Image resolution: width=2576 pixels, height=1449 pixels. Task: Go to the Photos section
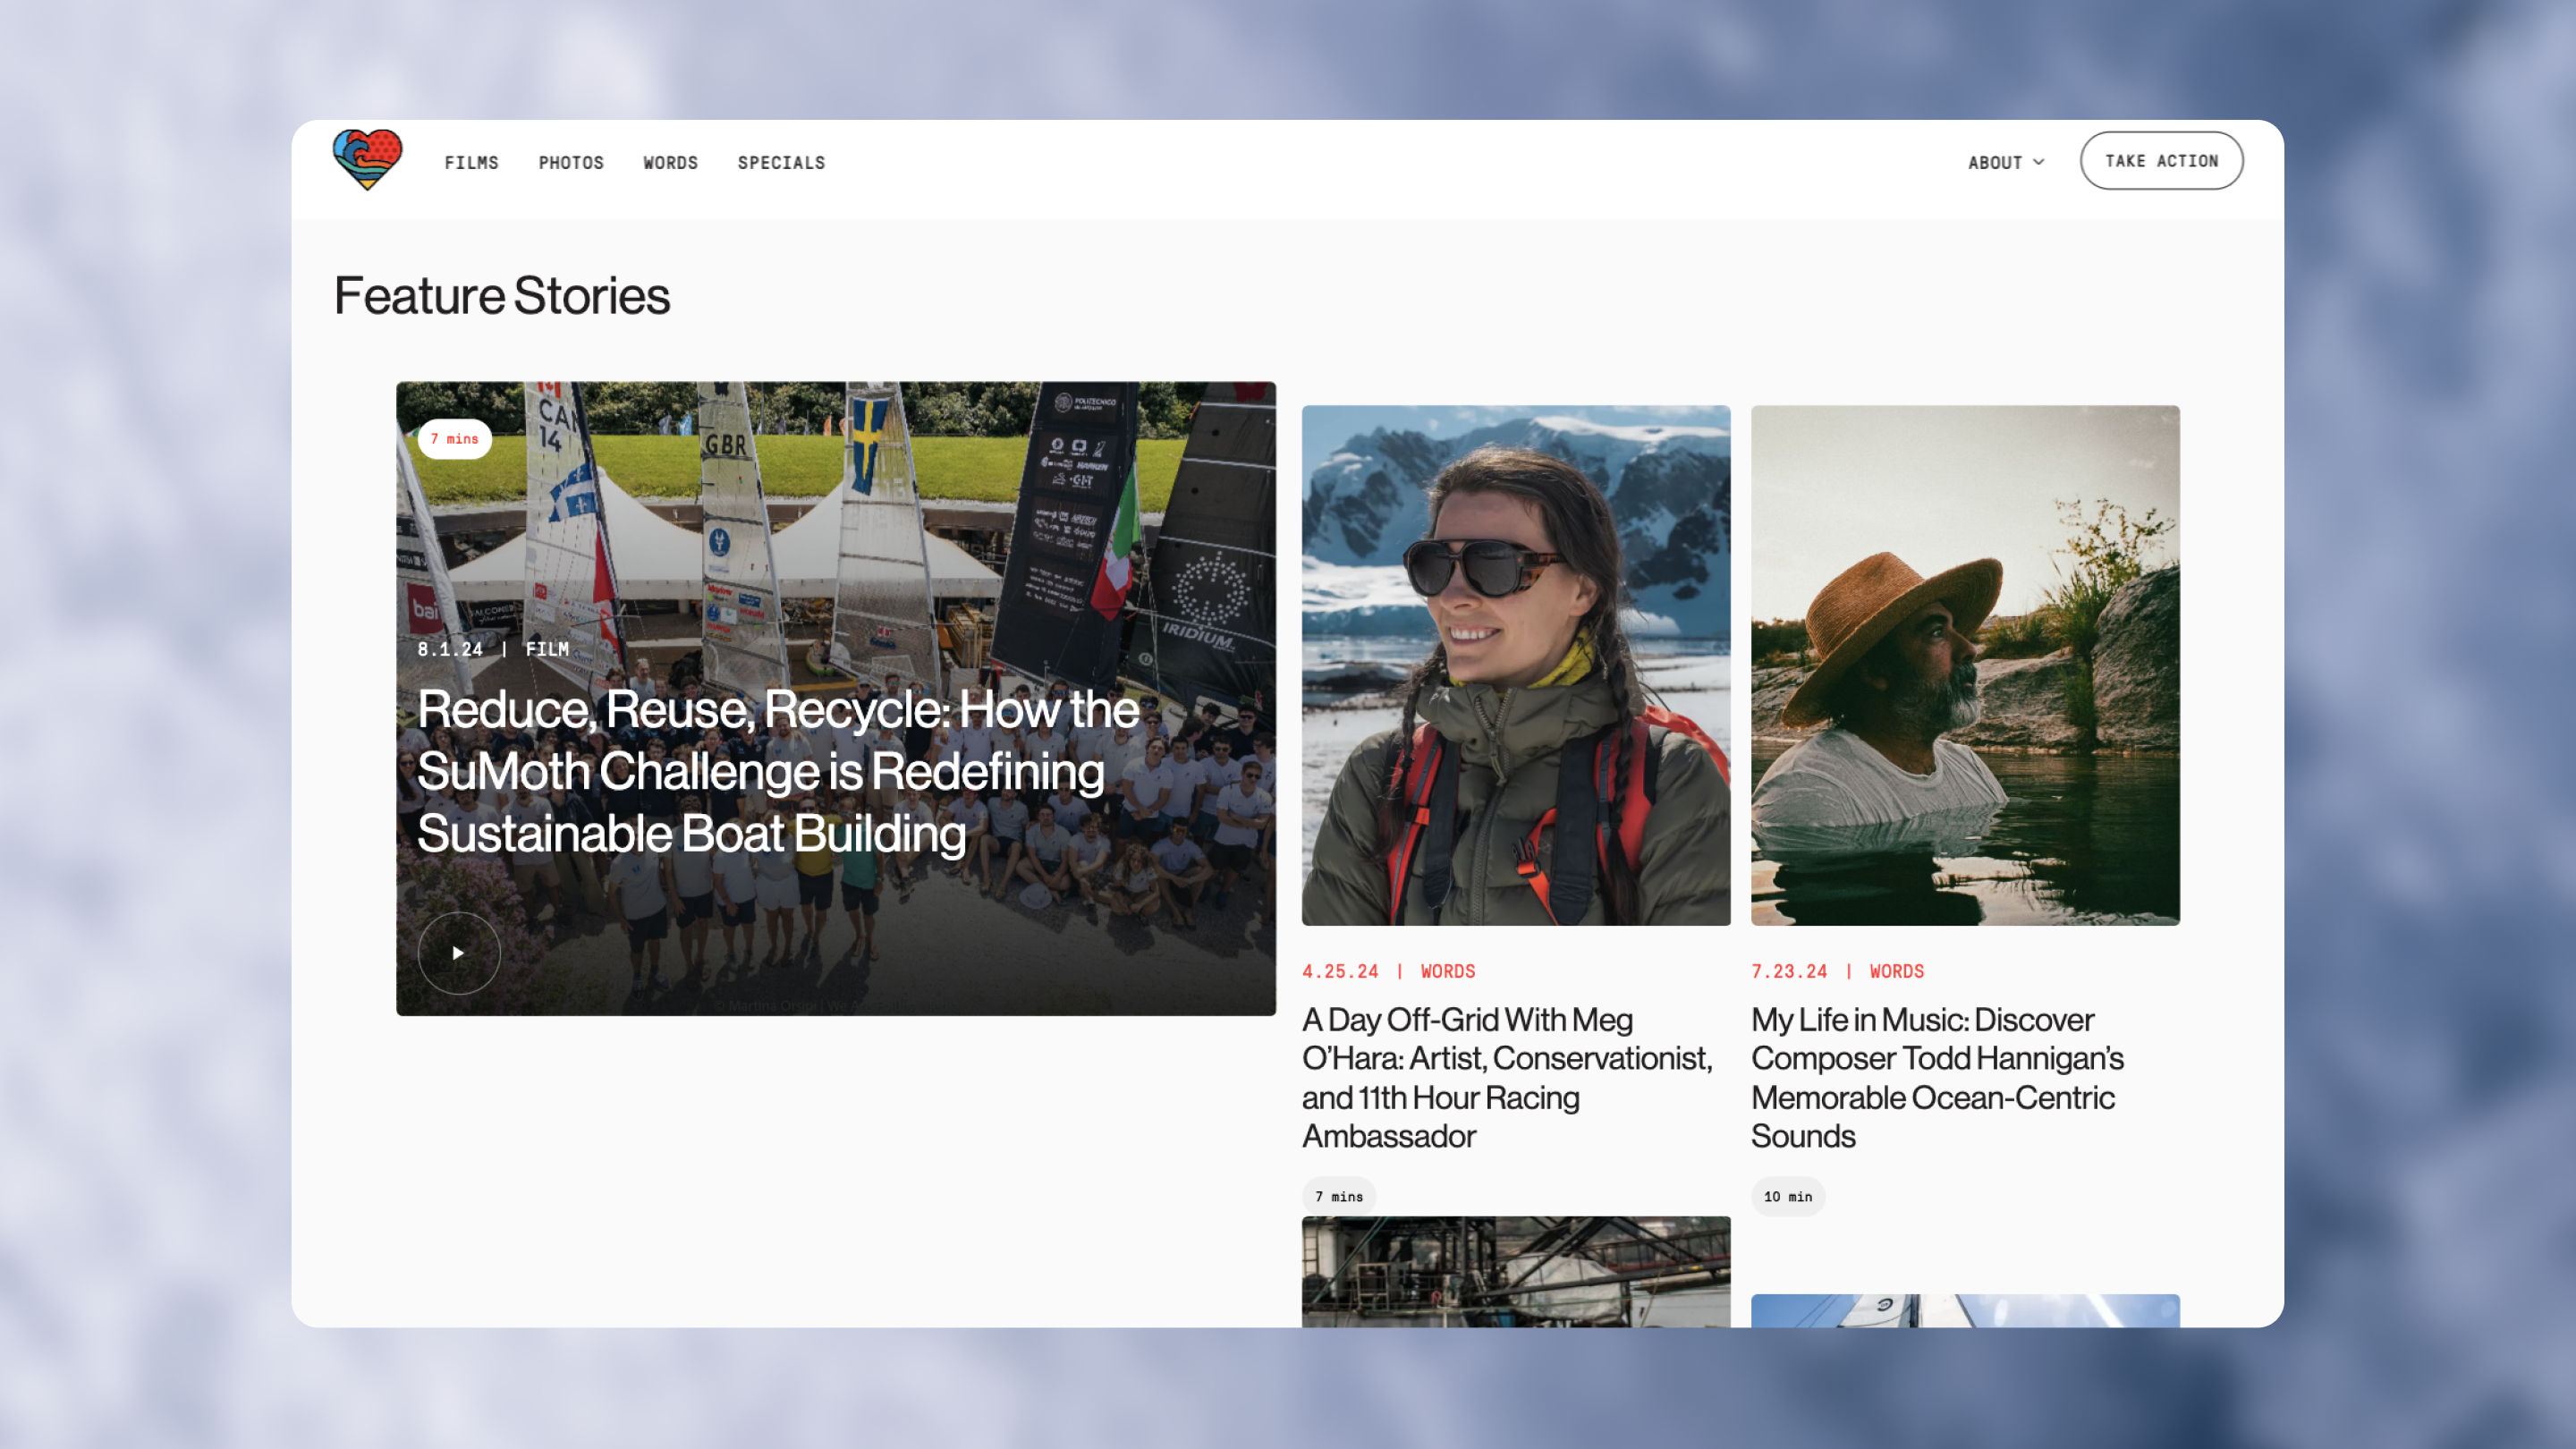571,162
